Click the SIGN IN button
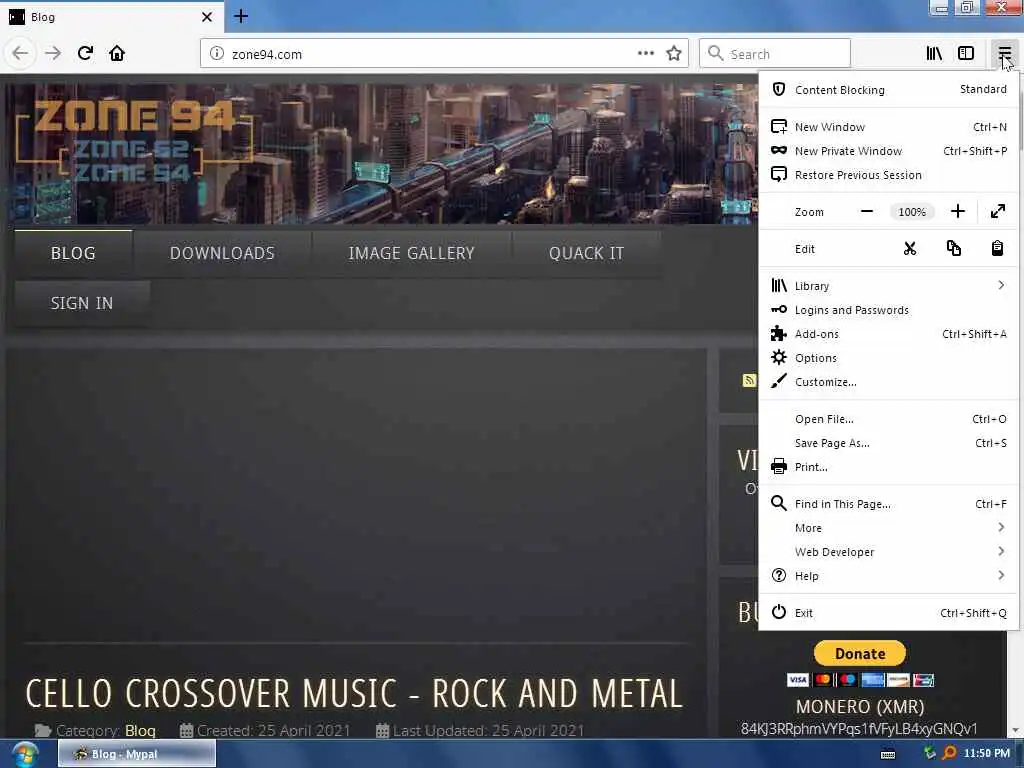The height and width of the screenshot is (768, 1024). 82,304
